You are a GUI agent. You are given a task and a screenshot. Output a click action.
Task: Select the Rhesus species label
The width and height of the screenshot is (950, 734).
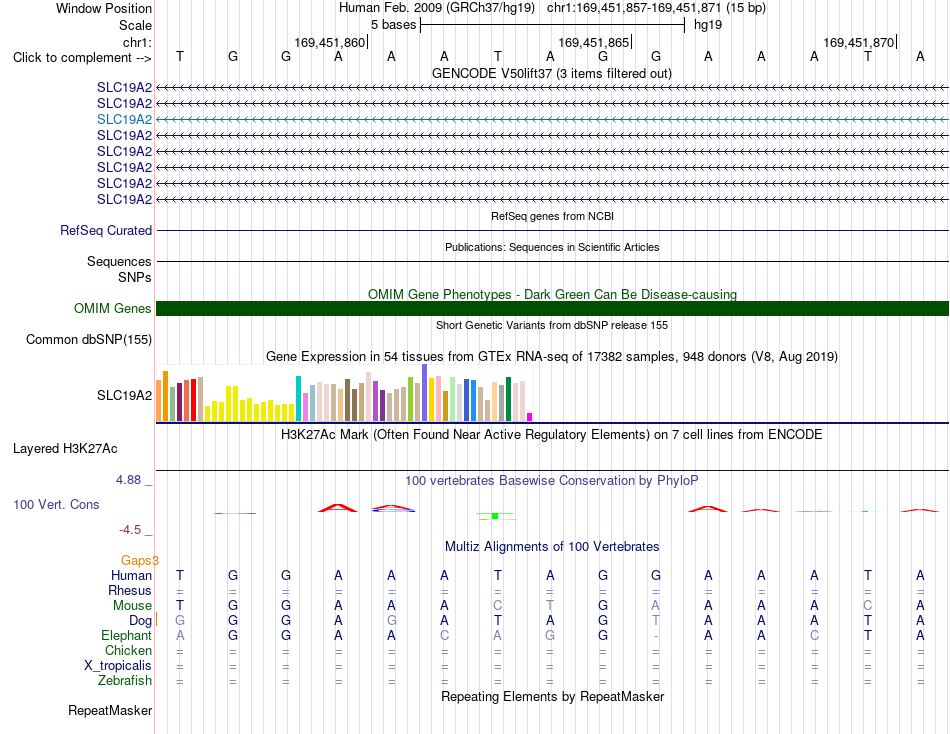[x=130, y=590]
